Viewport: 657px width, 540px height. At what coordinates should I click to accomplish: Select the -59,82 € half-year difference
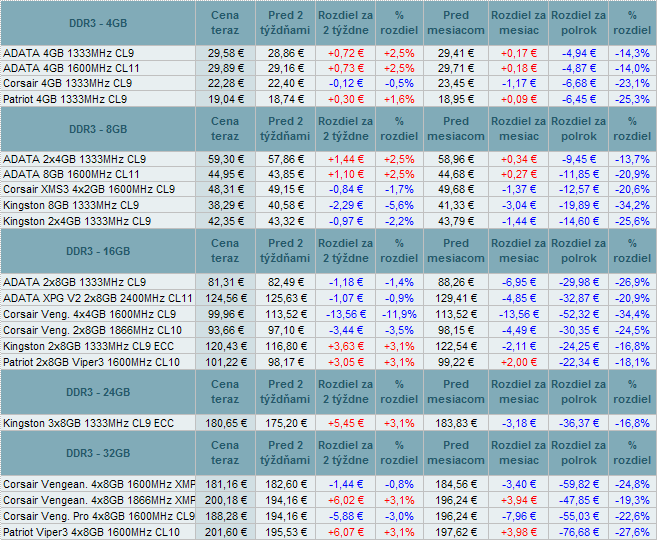pyautogui.click(x=579, y=484)
